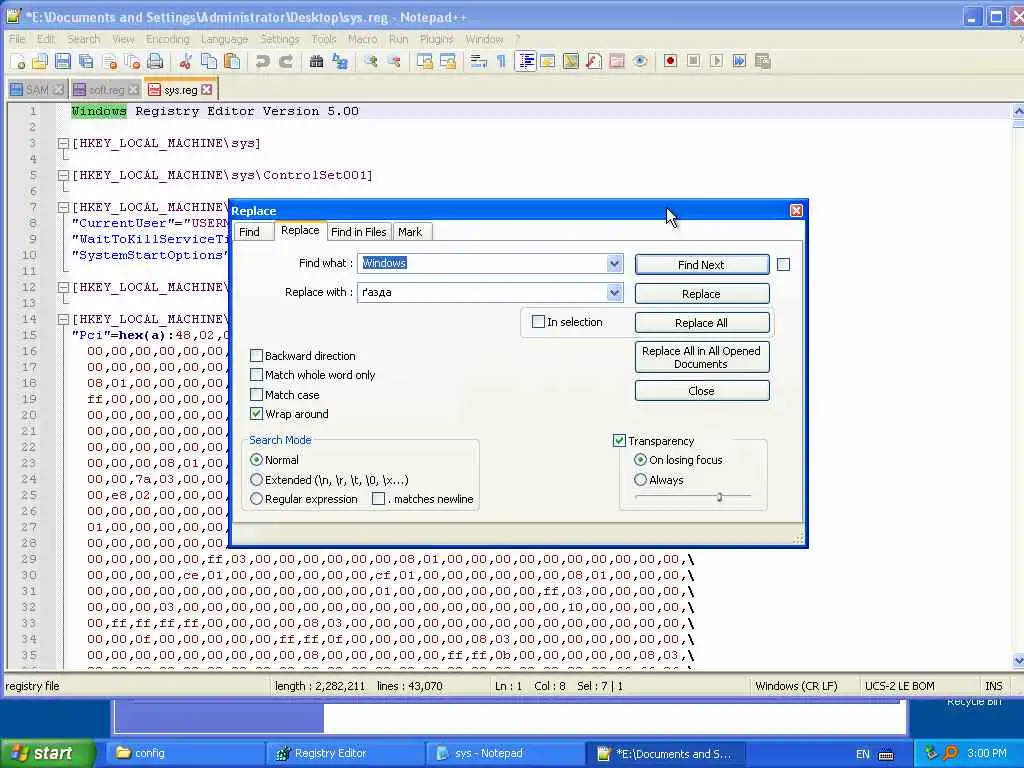Click the Word Wrap toolbar icon

point(478,61)
